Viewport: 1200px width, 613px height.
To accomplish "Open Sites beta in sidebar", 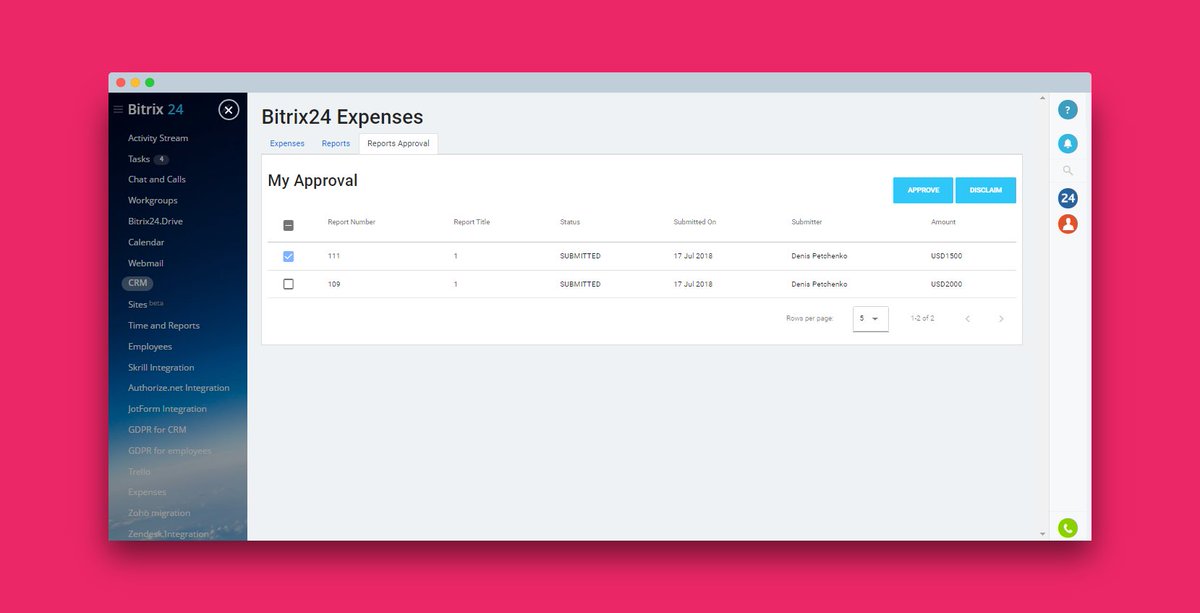I will [x=145, y=304].
